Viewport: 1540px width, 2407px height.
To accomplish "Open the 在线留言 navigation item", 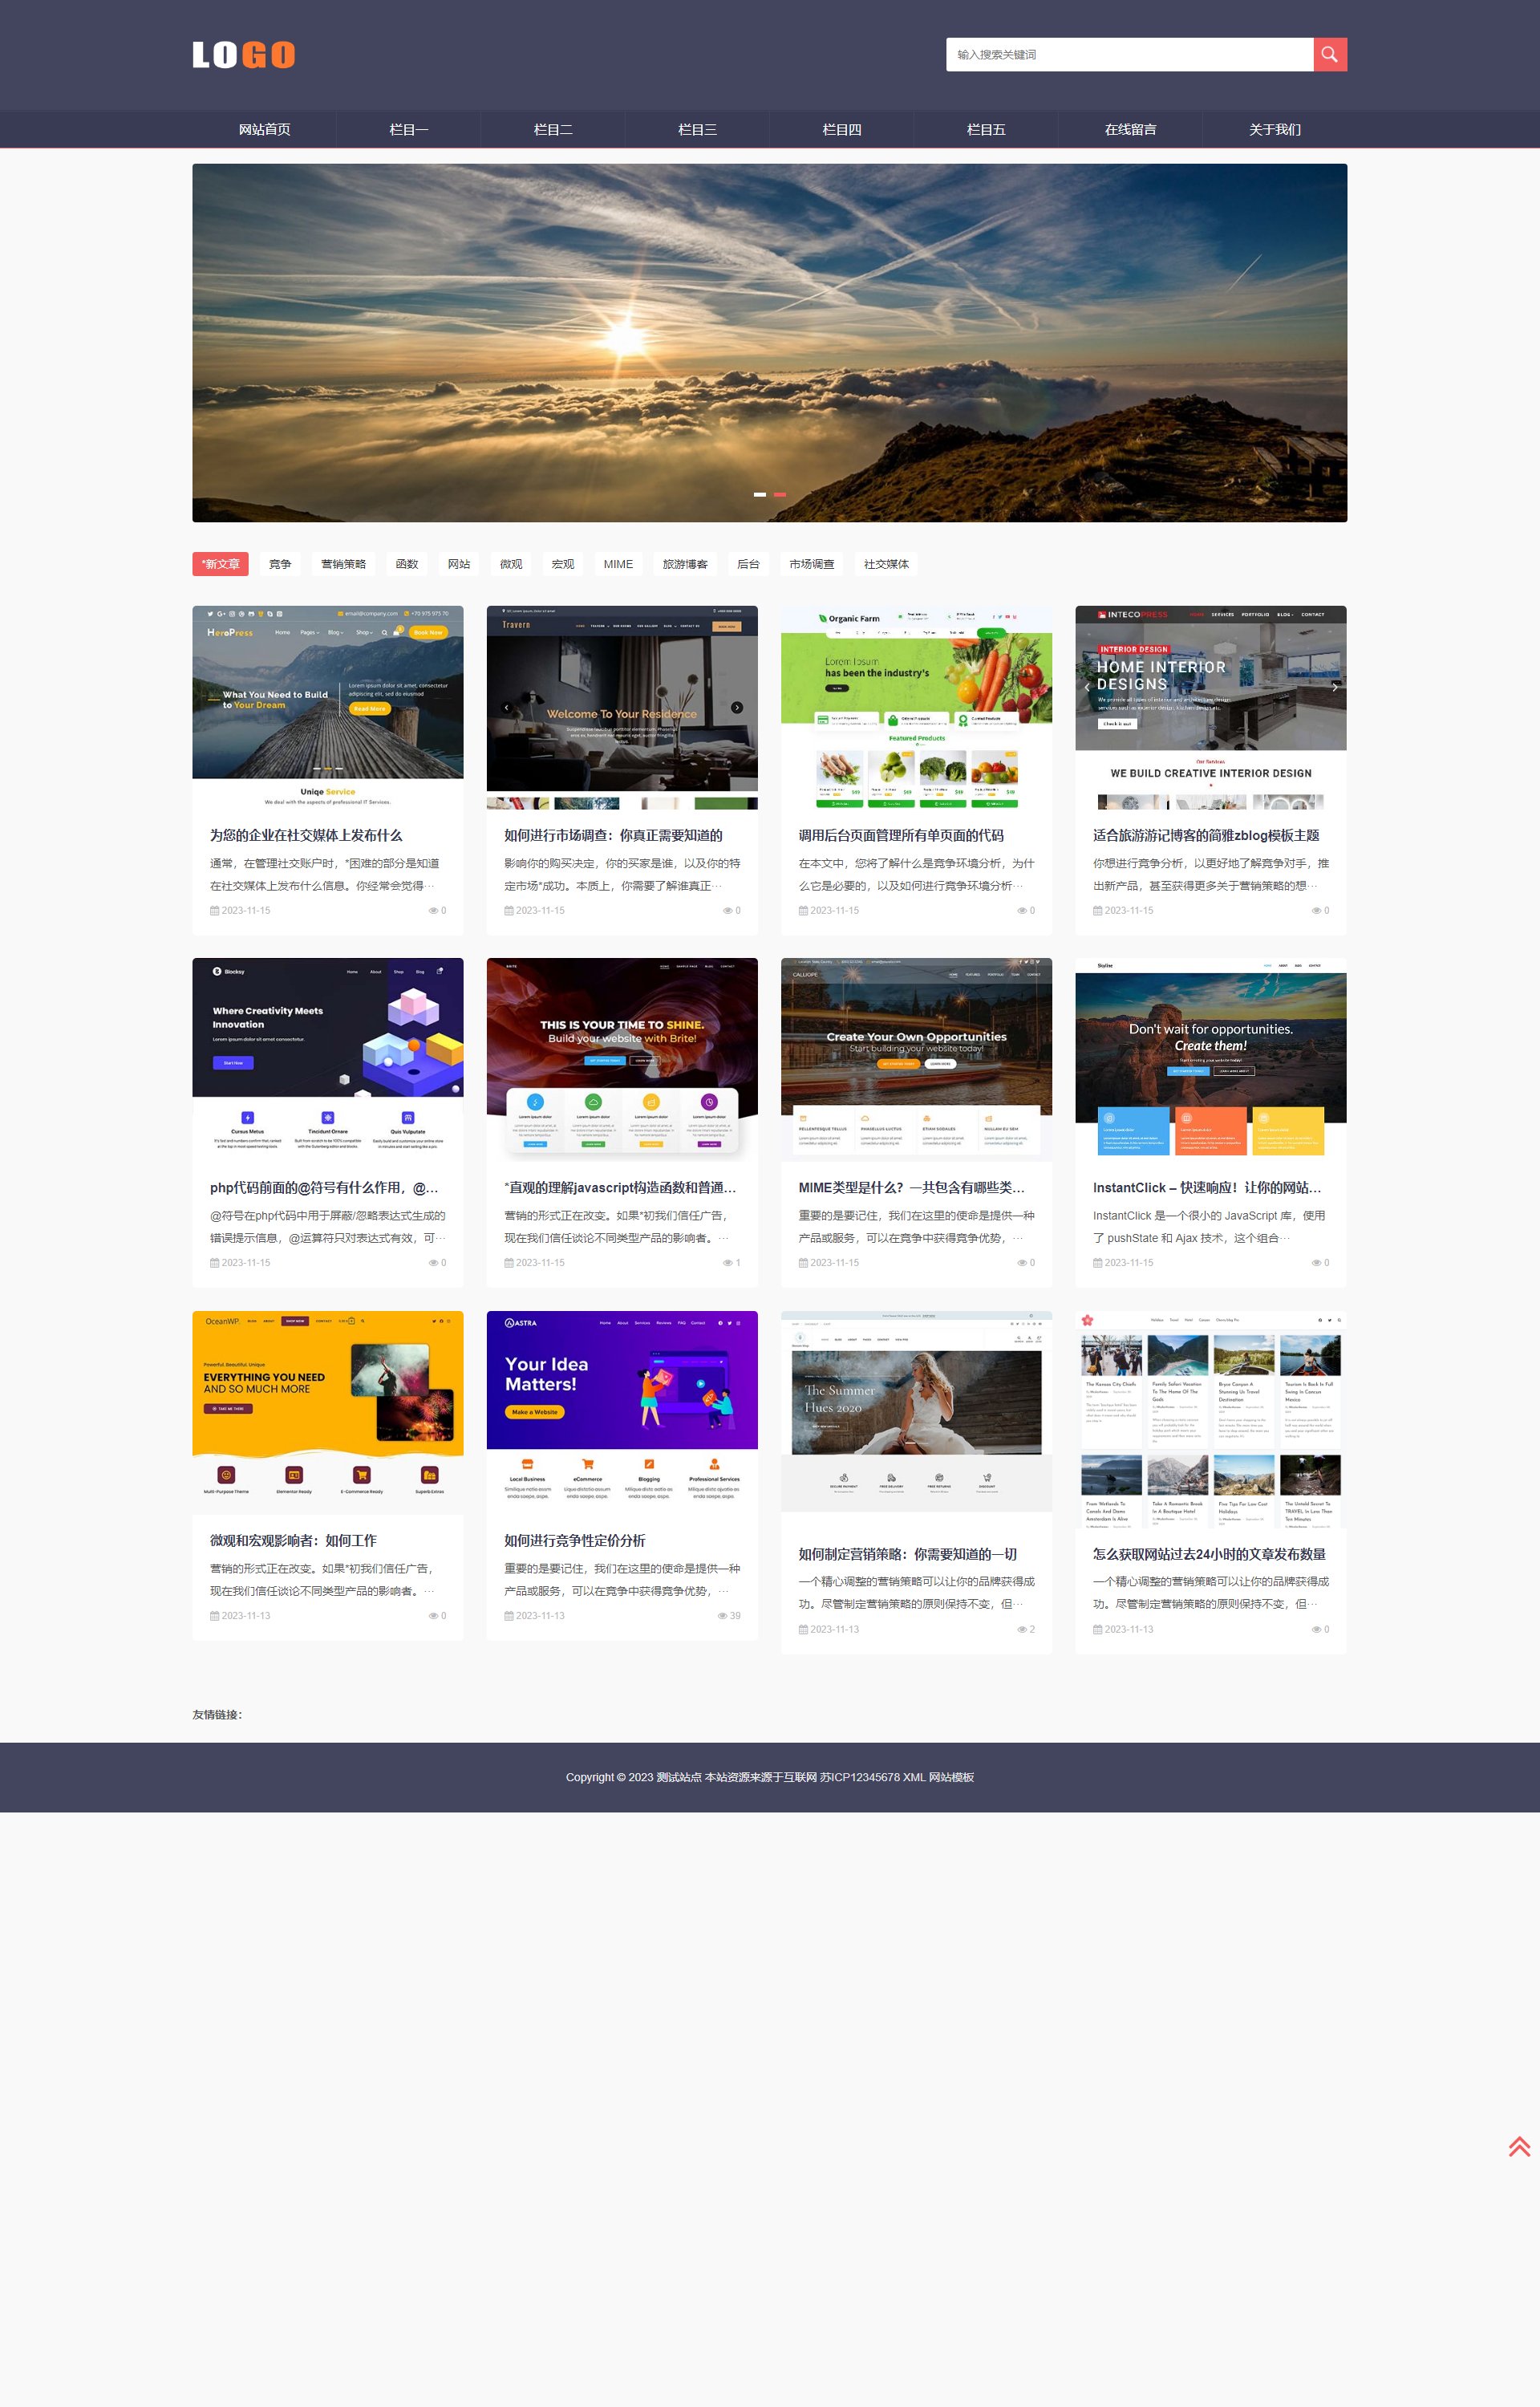I will 1130,129.
